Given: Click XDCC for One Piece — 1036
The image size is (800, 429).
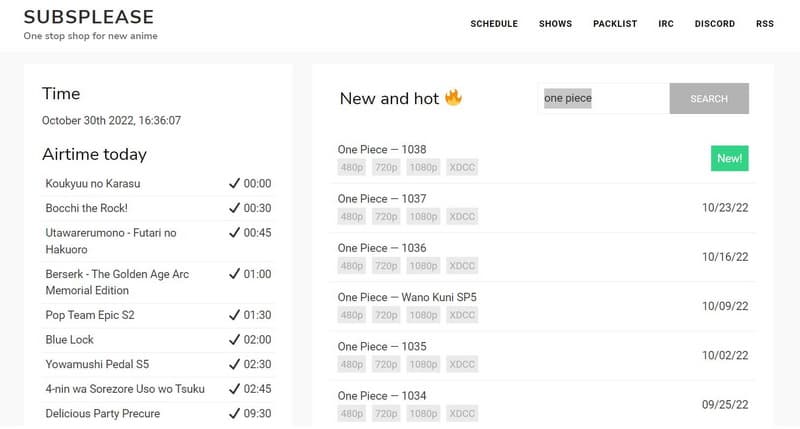Looking at the screenshot, I should click(x=462, y=266).
